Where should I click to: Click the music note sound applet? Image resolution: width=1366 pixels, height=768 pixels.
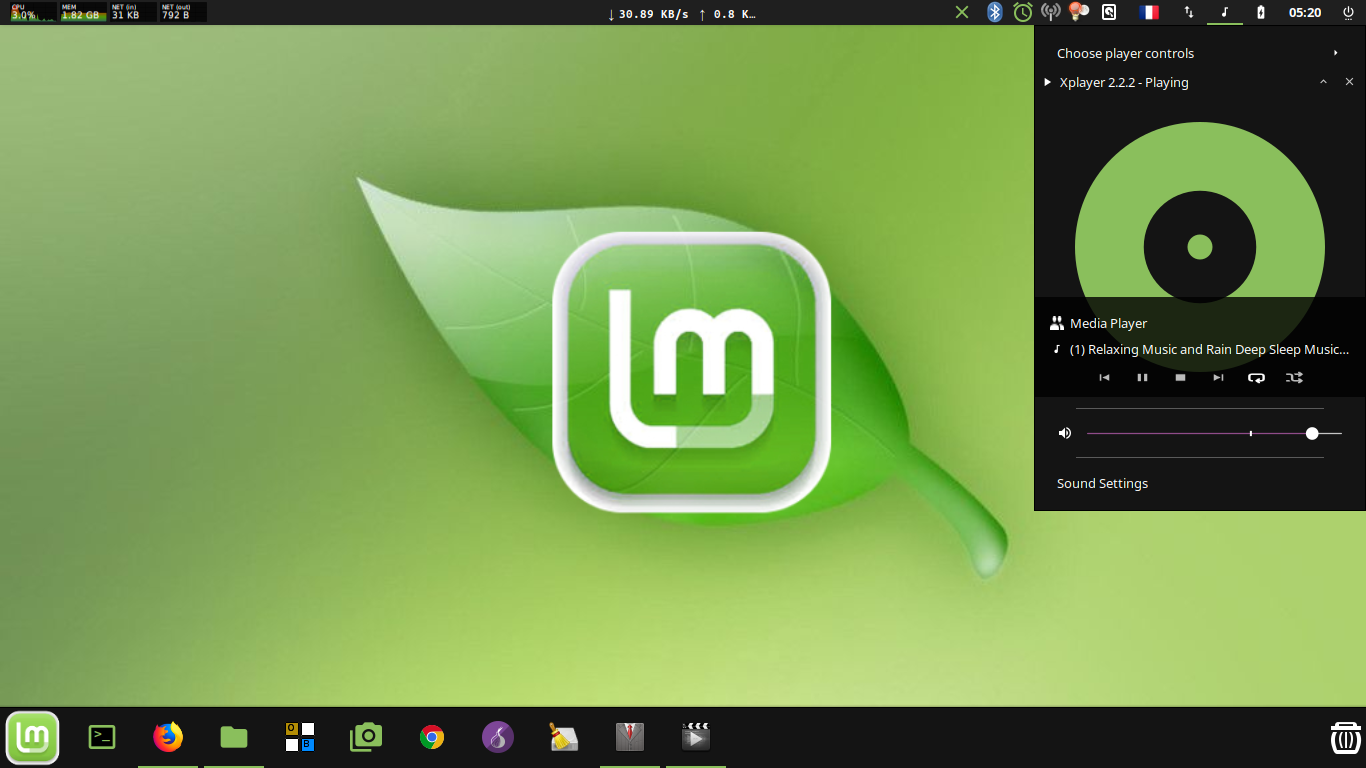pyautogui.click(x=1225, y=12)
